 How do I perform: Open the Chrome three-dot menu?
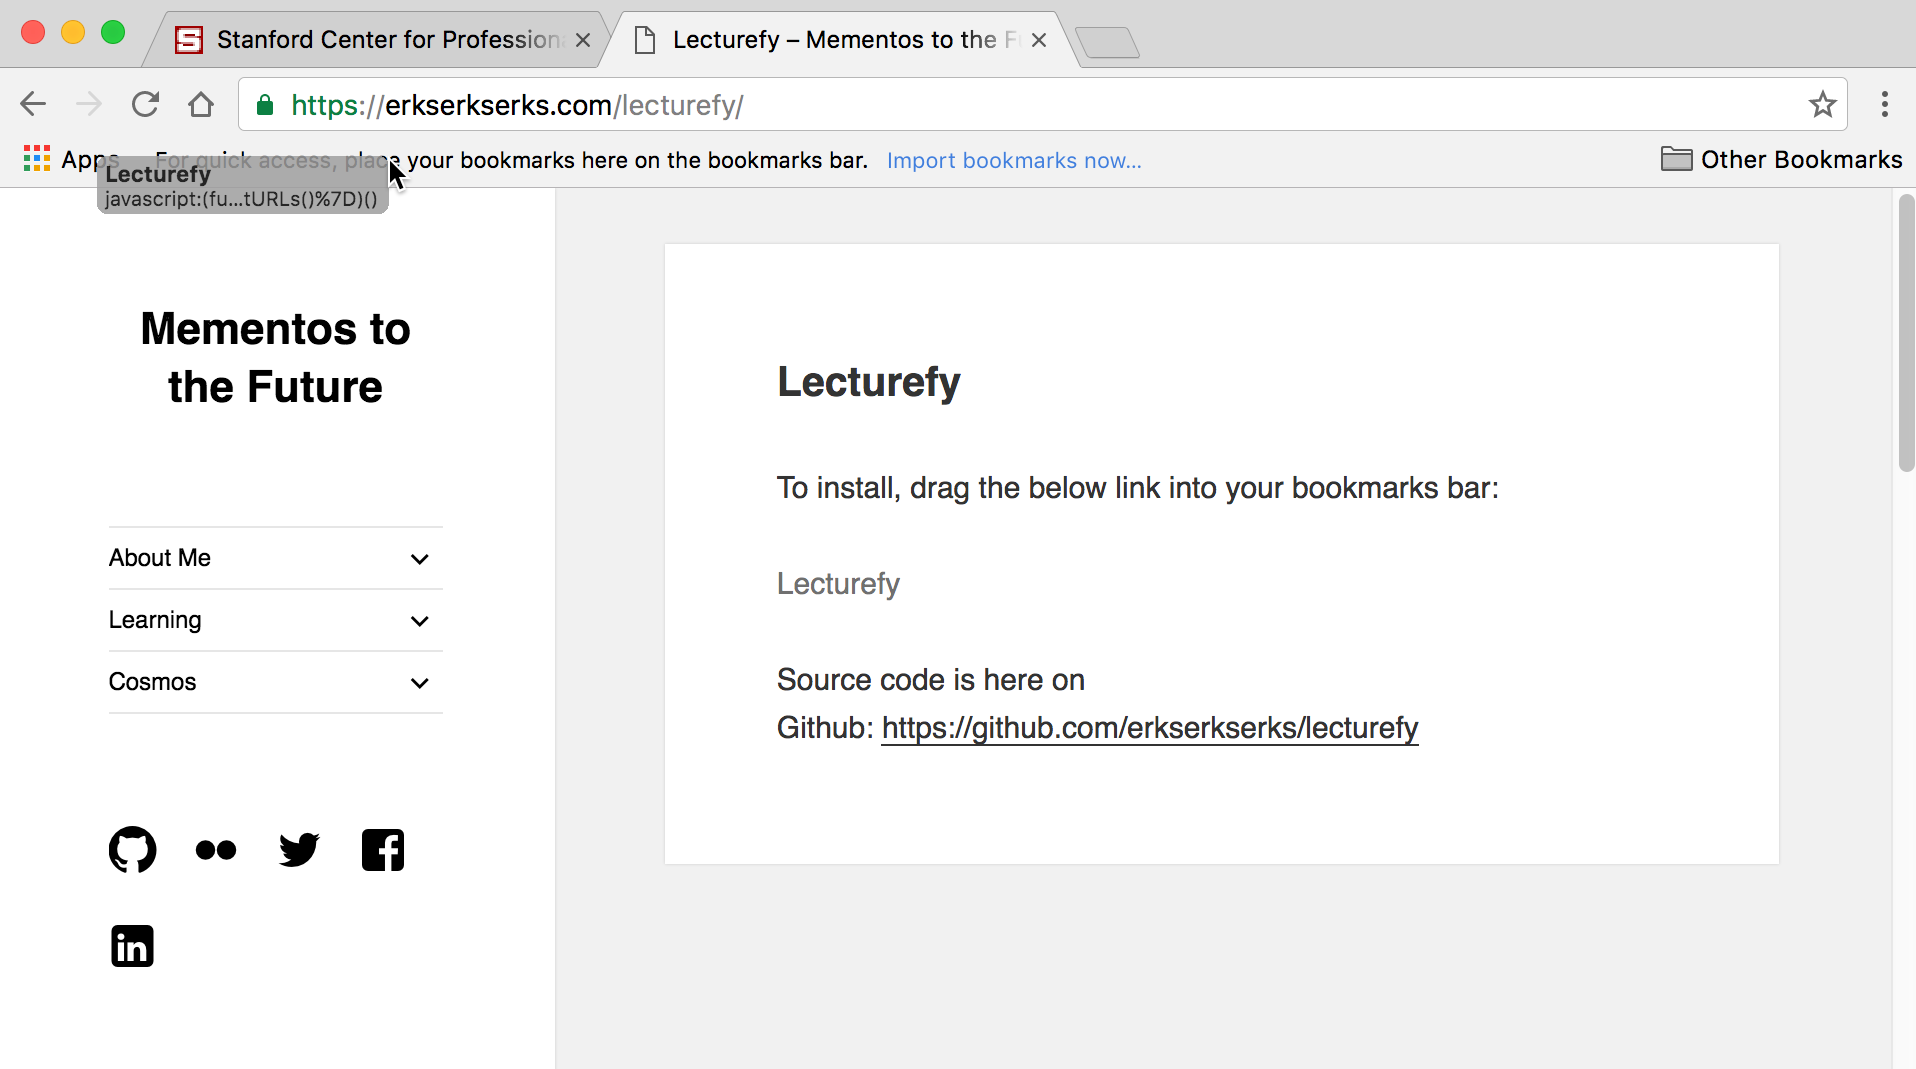pos(1884,104)
